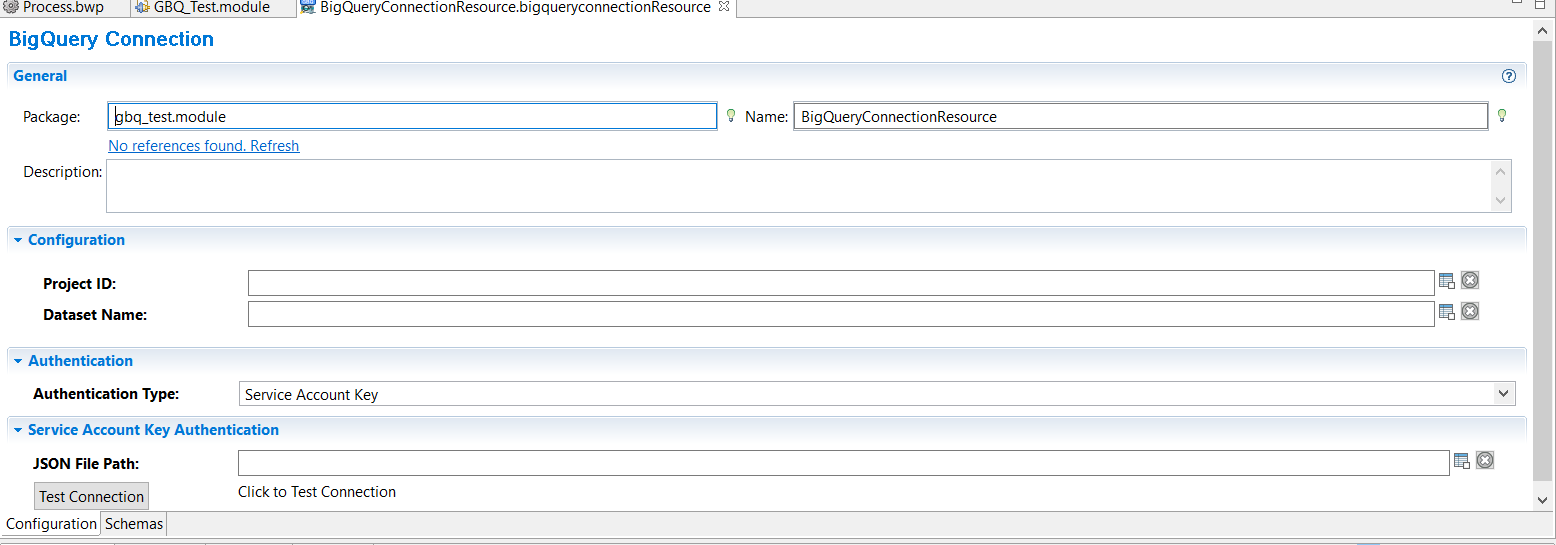Focus the Name input field

point(1141,116)
